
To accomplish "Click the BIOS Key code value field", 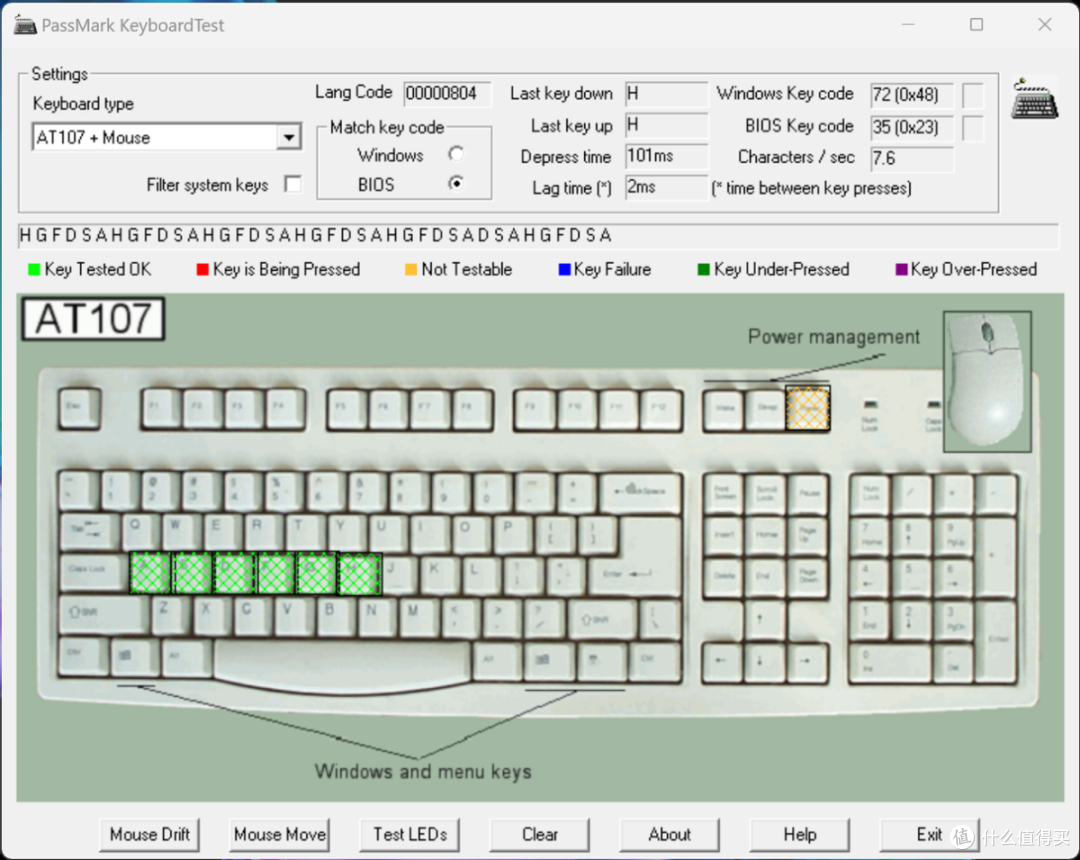I will pyautogui.click(x=911, y=127).
